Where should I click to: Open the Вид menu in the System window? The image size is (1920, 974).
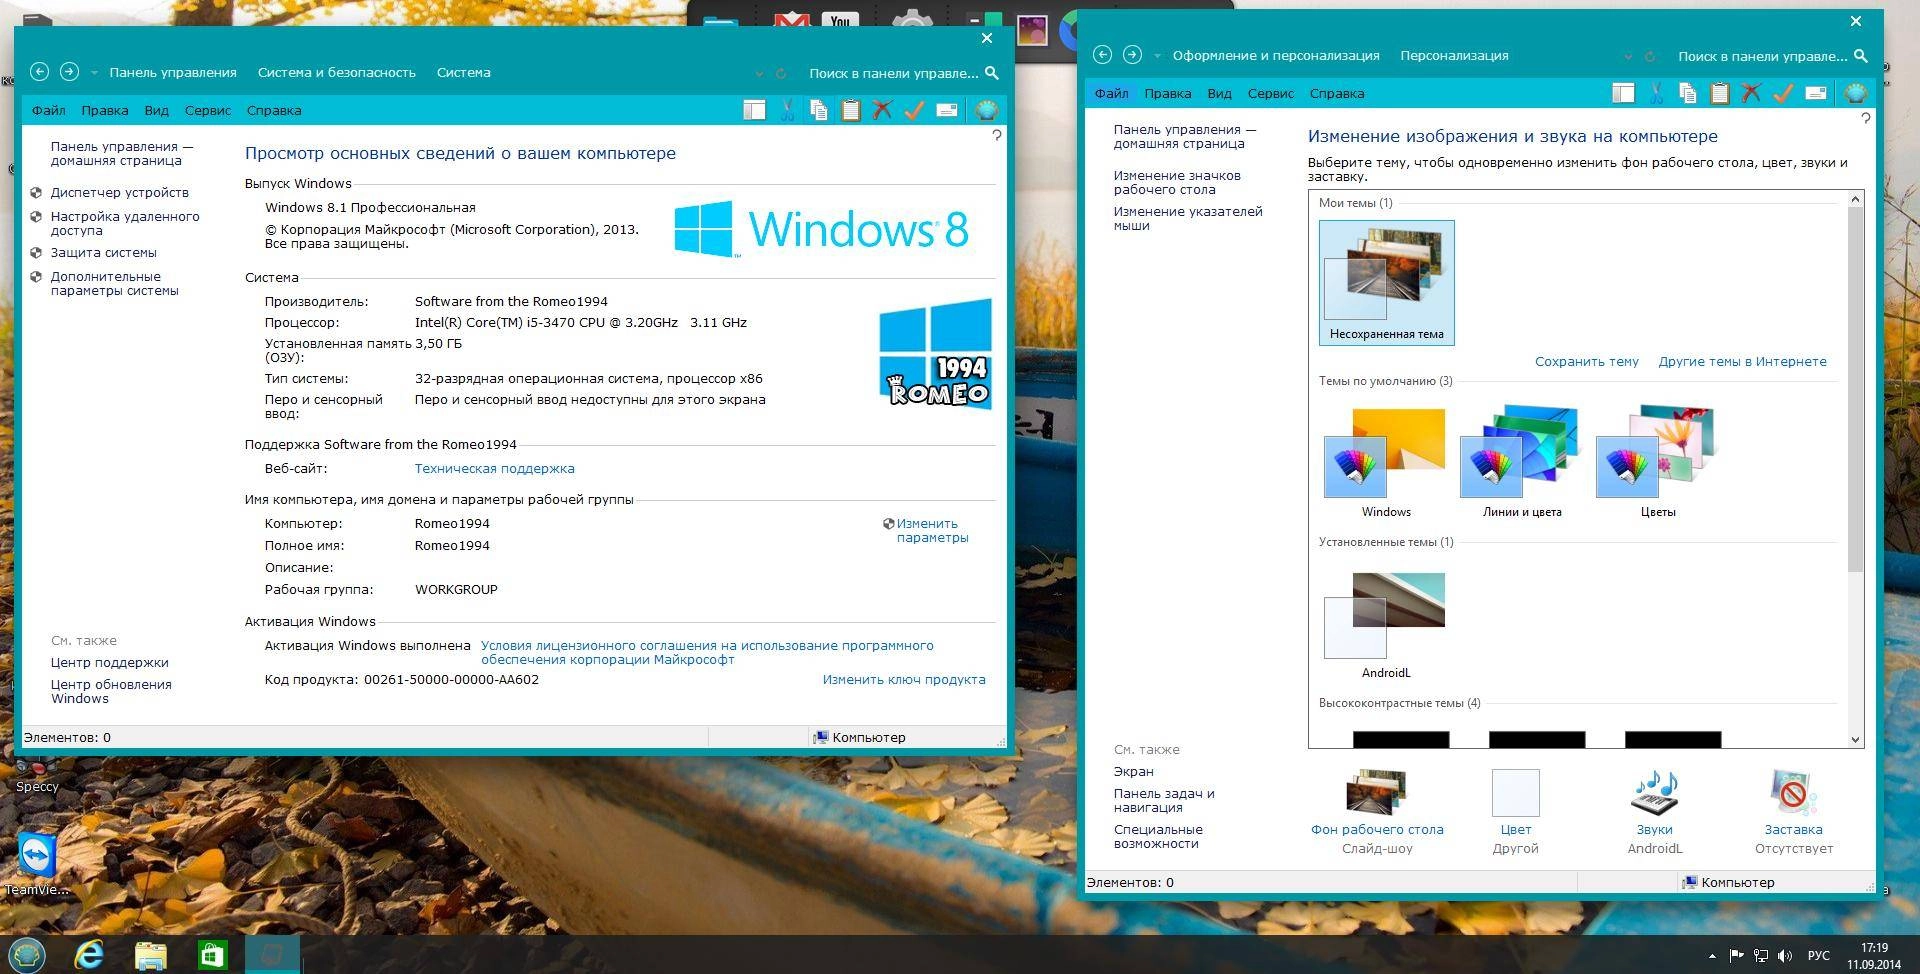tap(156, 111)
